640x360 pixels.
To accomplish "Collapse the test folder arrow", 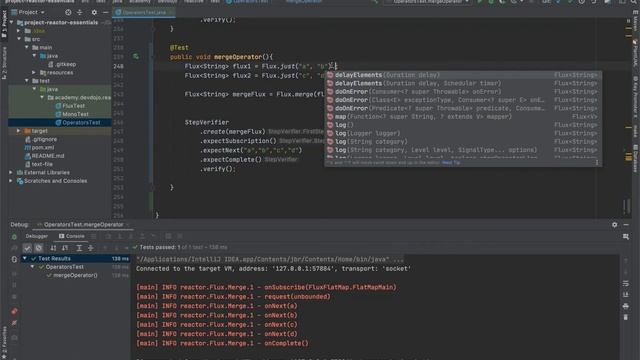I will point(27,81).
